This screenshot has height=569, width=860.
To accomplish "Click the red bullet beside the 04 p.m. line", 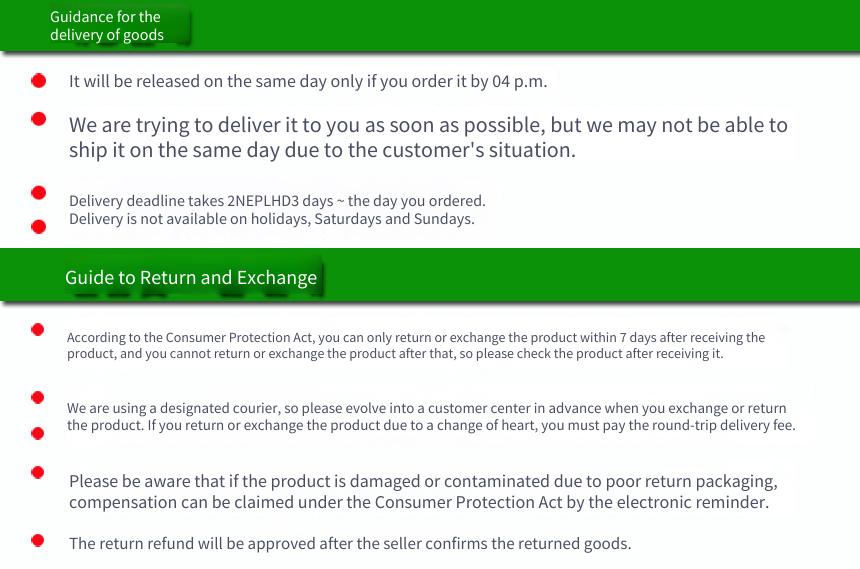I will (x=39, y=81).
